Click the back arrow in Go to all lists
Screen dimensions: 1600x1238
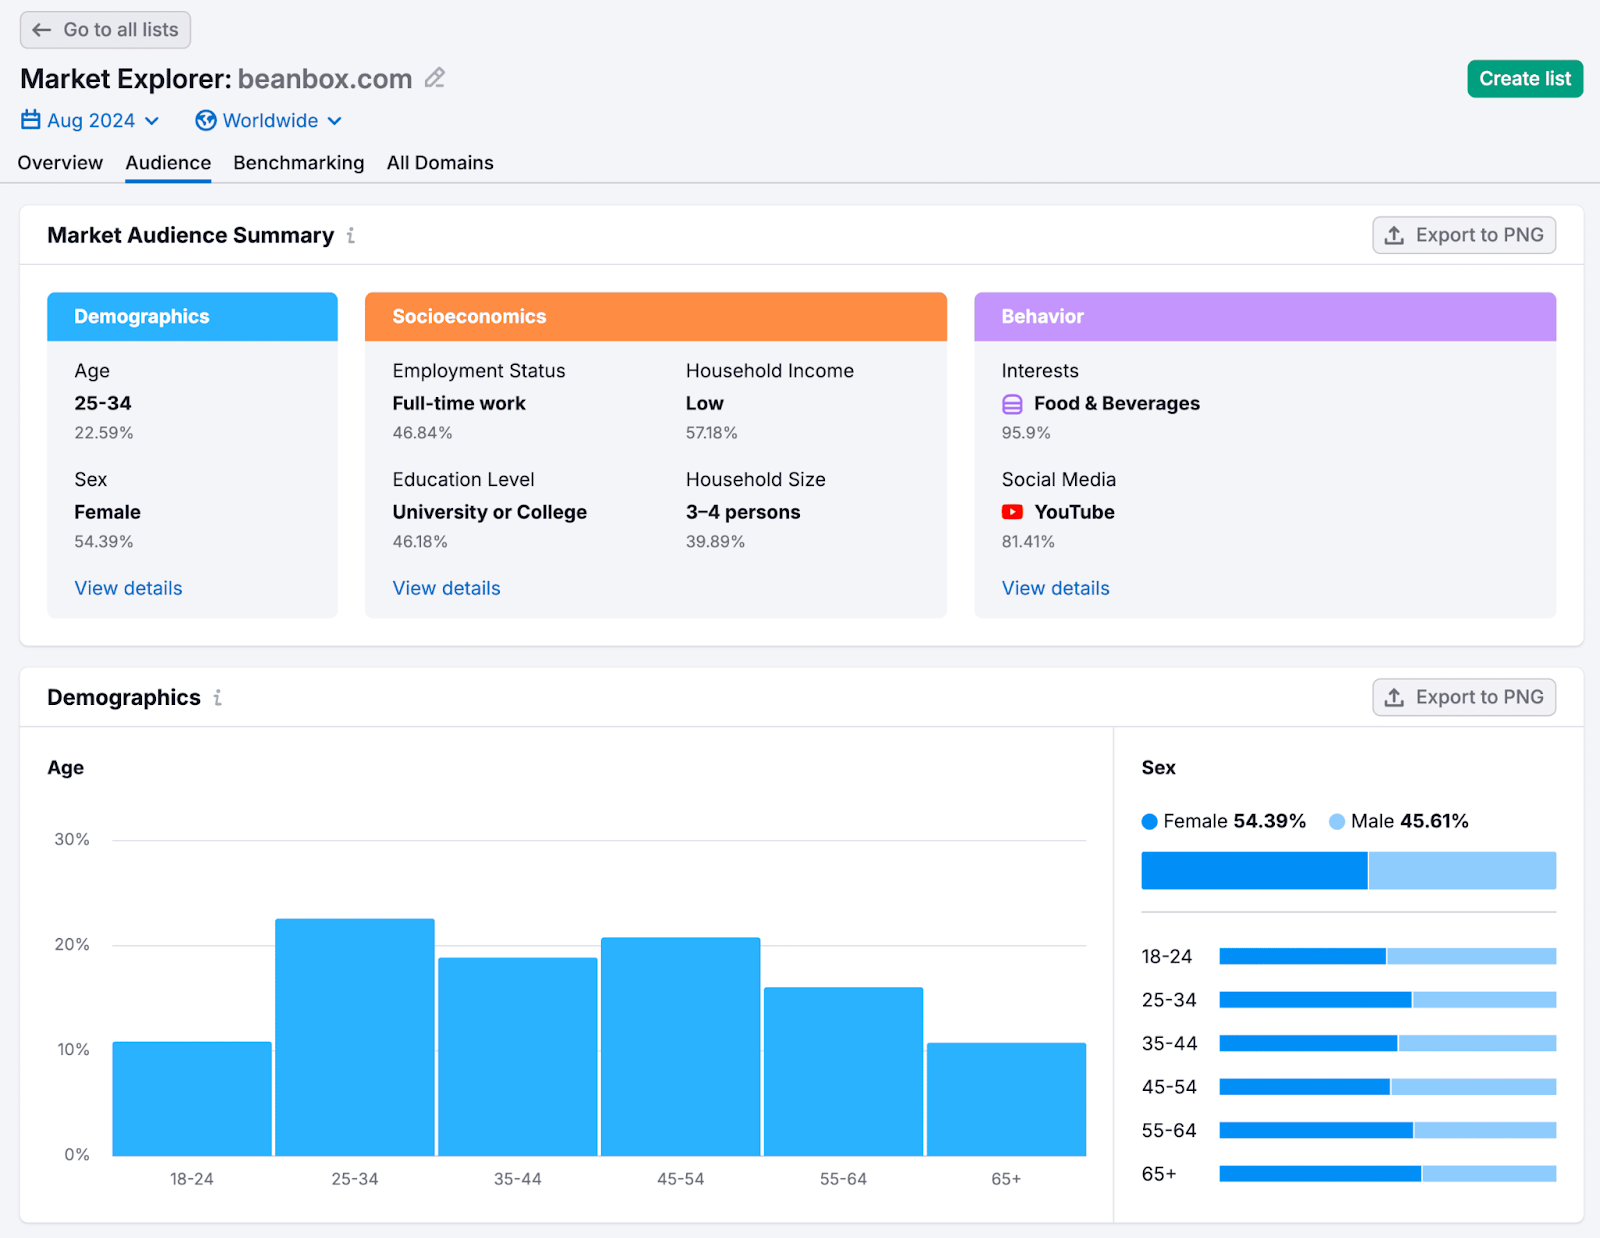[x=42, y=30]
